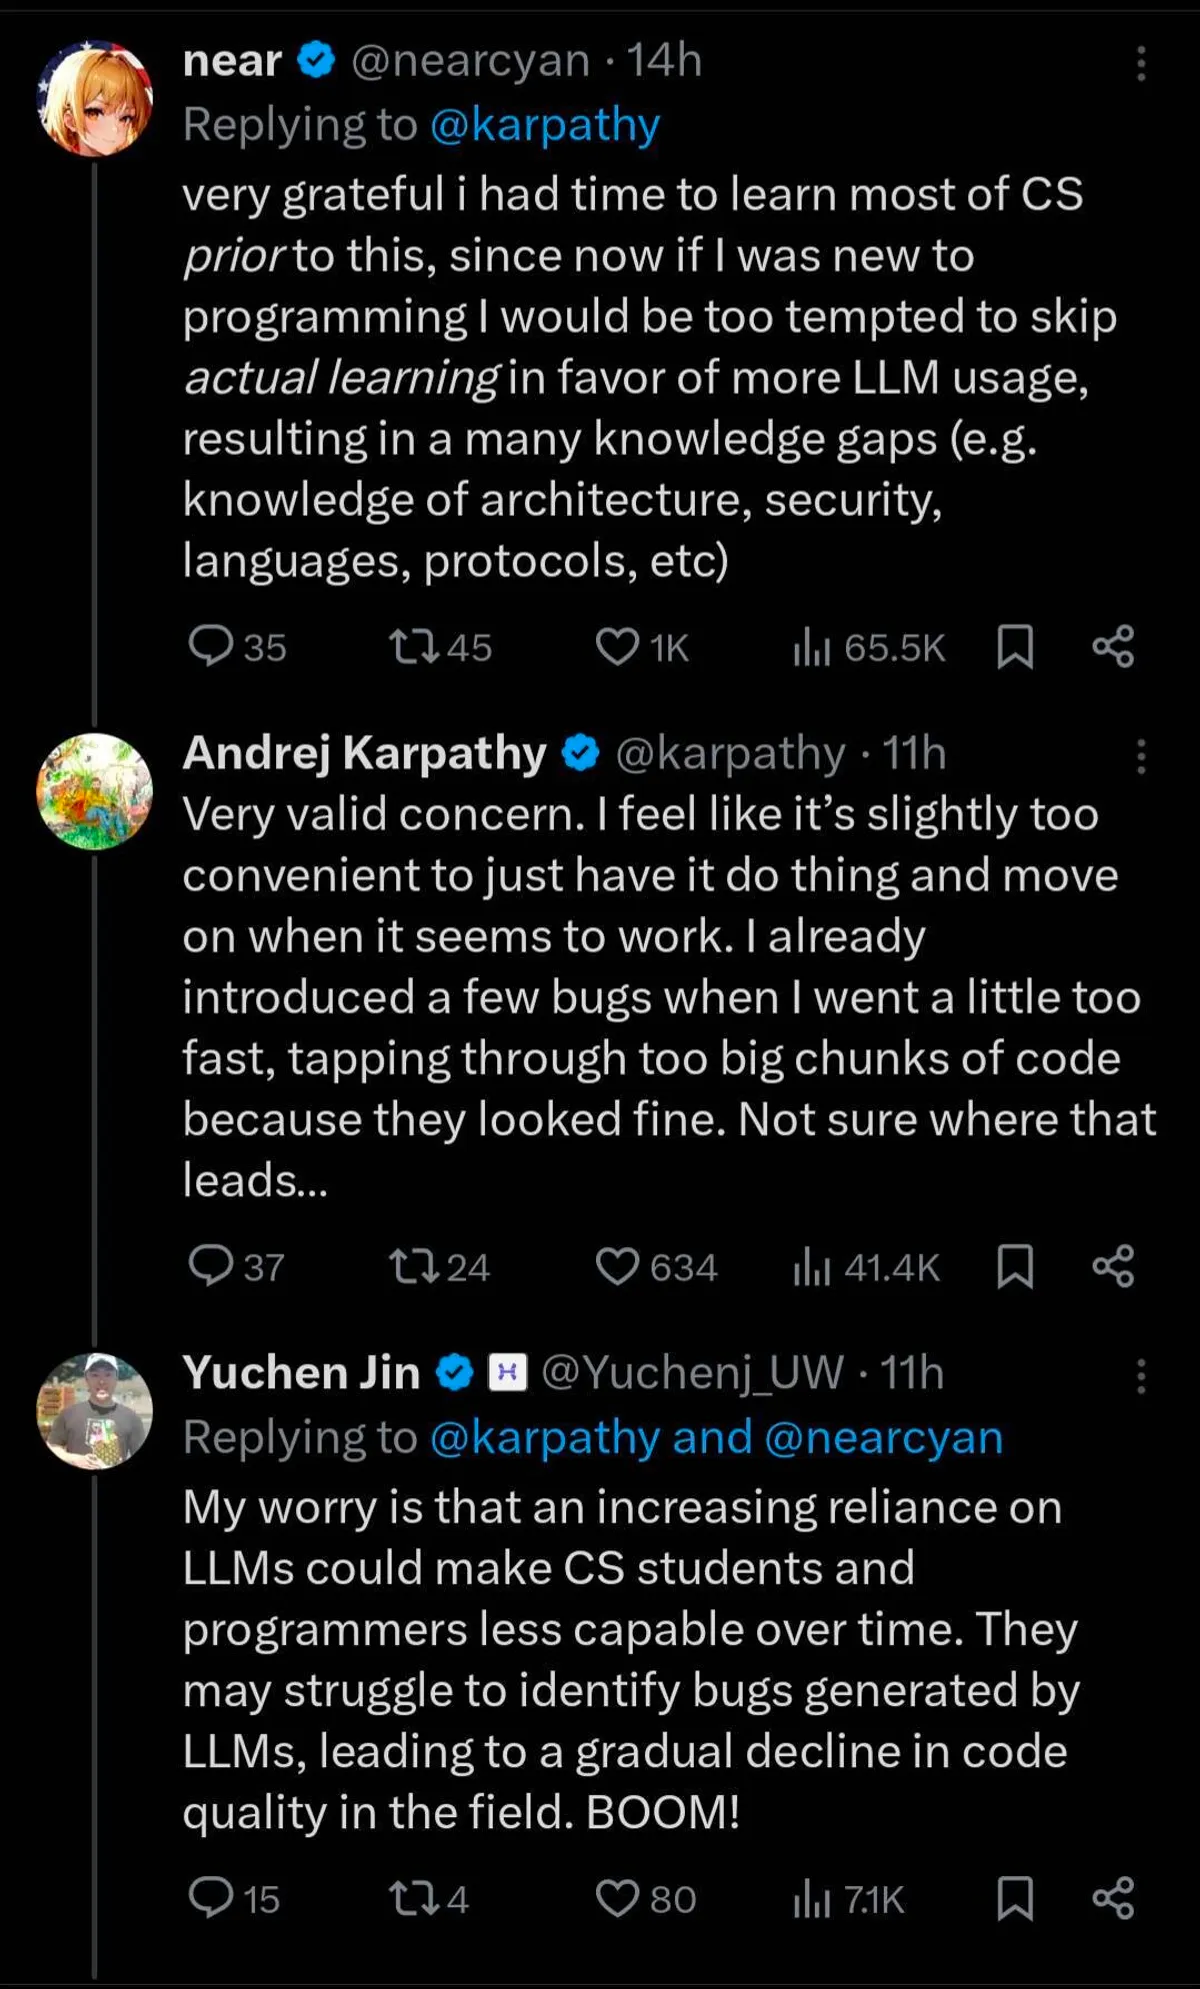The width and height of the screenshot is (1200, 1989).
Task: Open more options on Karpathy's tweet
Action: [x=1140, y=756]
